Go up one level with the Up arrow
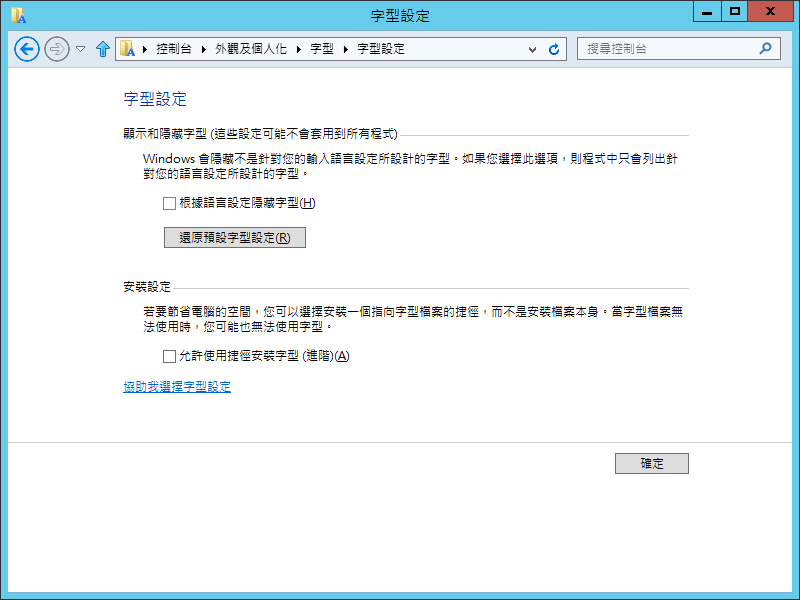This screenshot has width=800, height=600. pos(103,49)
